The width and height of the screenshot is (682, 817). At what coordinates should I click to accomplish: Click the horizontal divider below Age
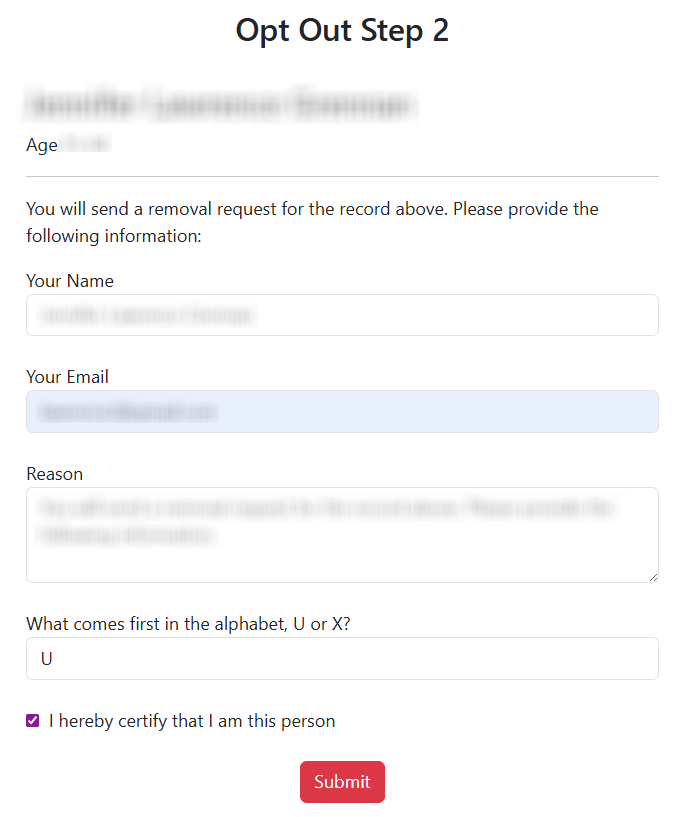[342, 176]
